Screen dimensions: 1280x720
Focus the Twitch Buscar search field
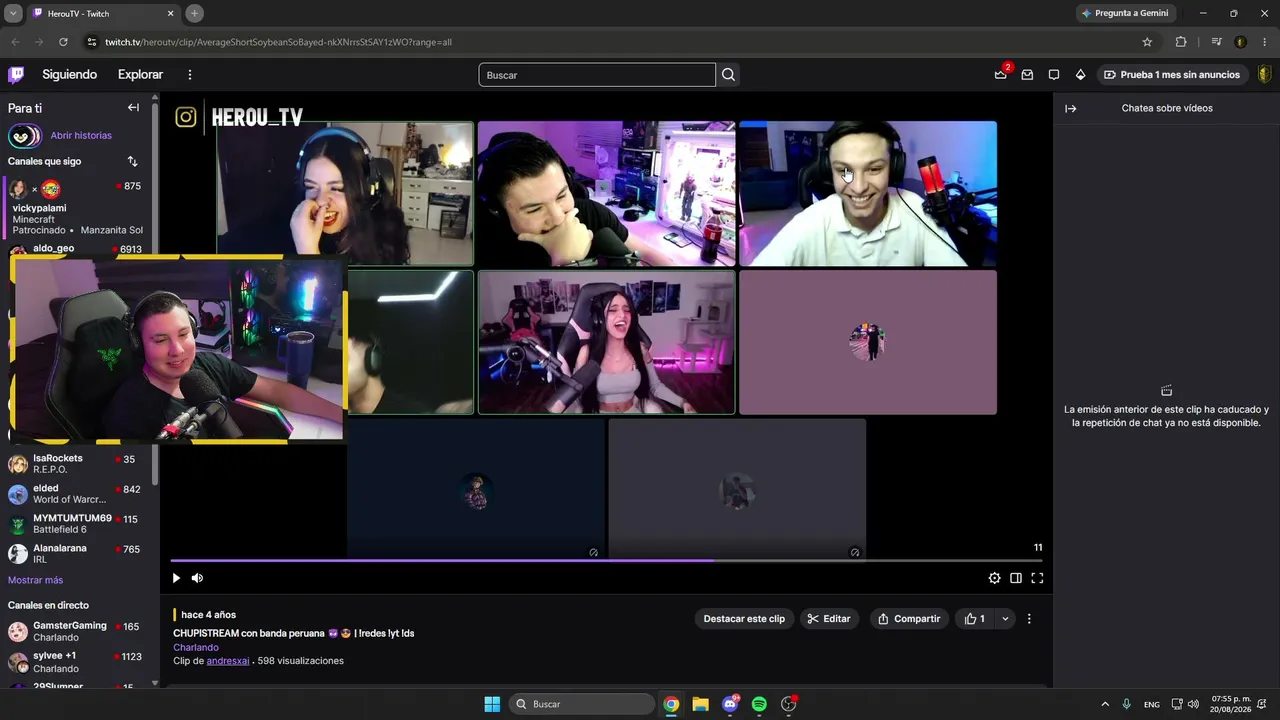coord(597,75)
